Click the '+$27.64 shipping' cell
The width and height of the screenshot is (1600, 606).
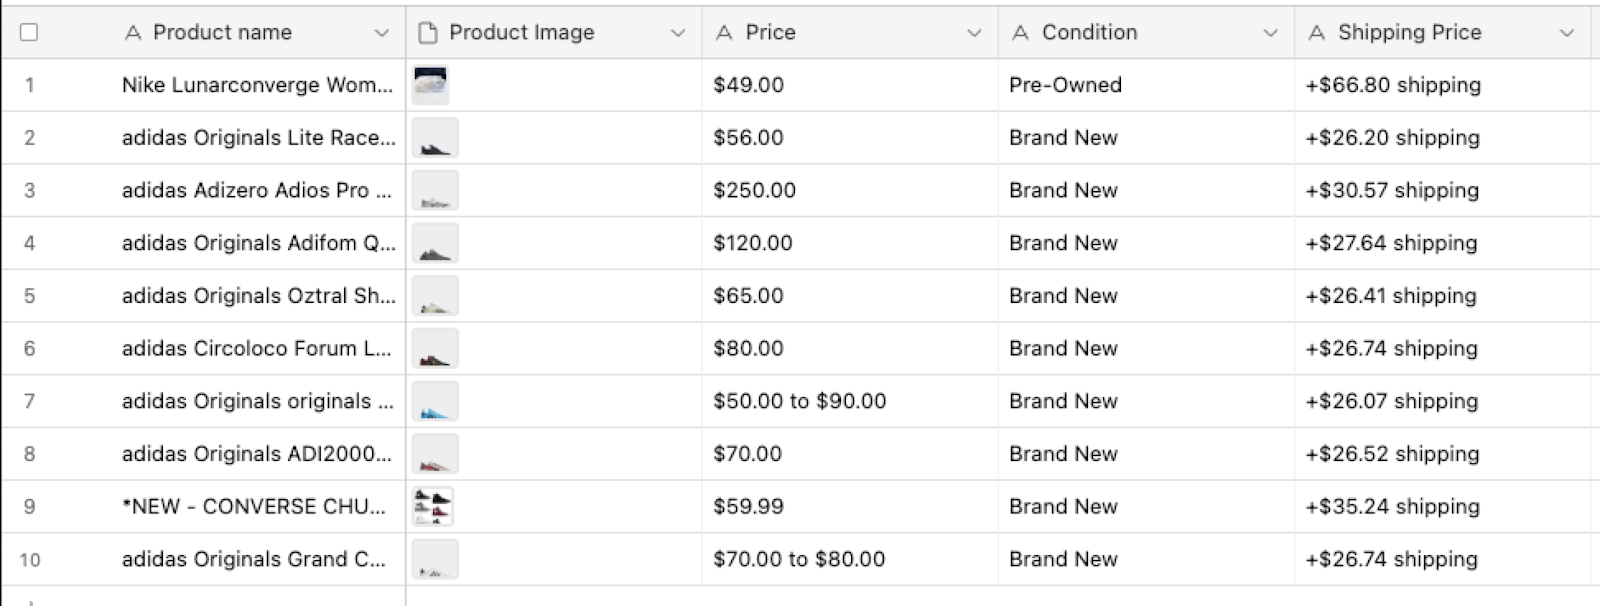pyautogui.click(x=1442, y=243)
